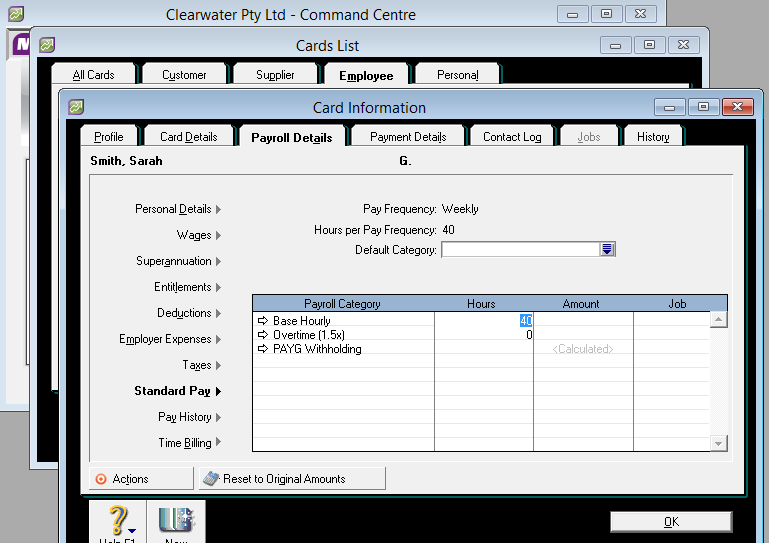Switch to the History tab
Screen dimensions: 769x543
click(x=653, y=137)
